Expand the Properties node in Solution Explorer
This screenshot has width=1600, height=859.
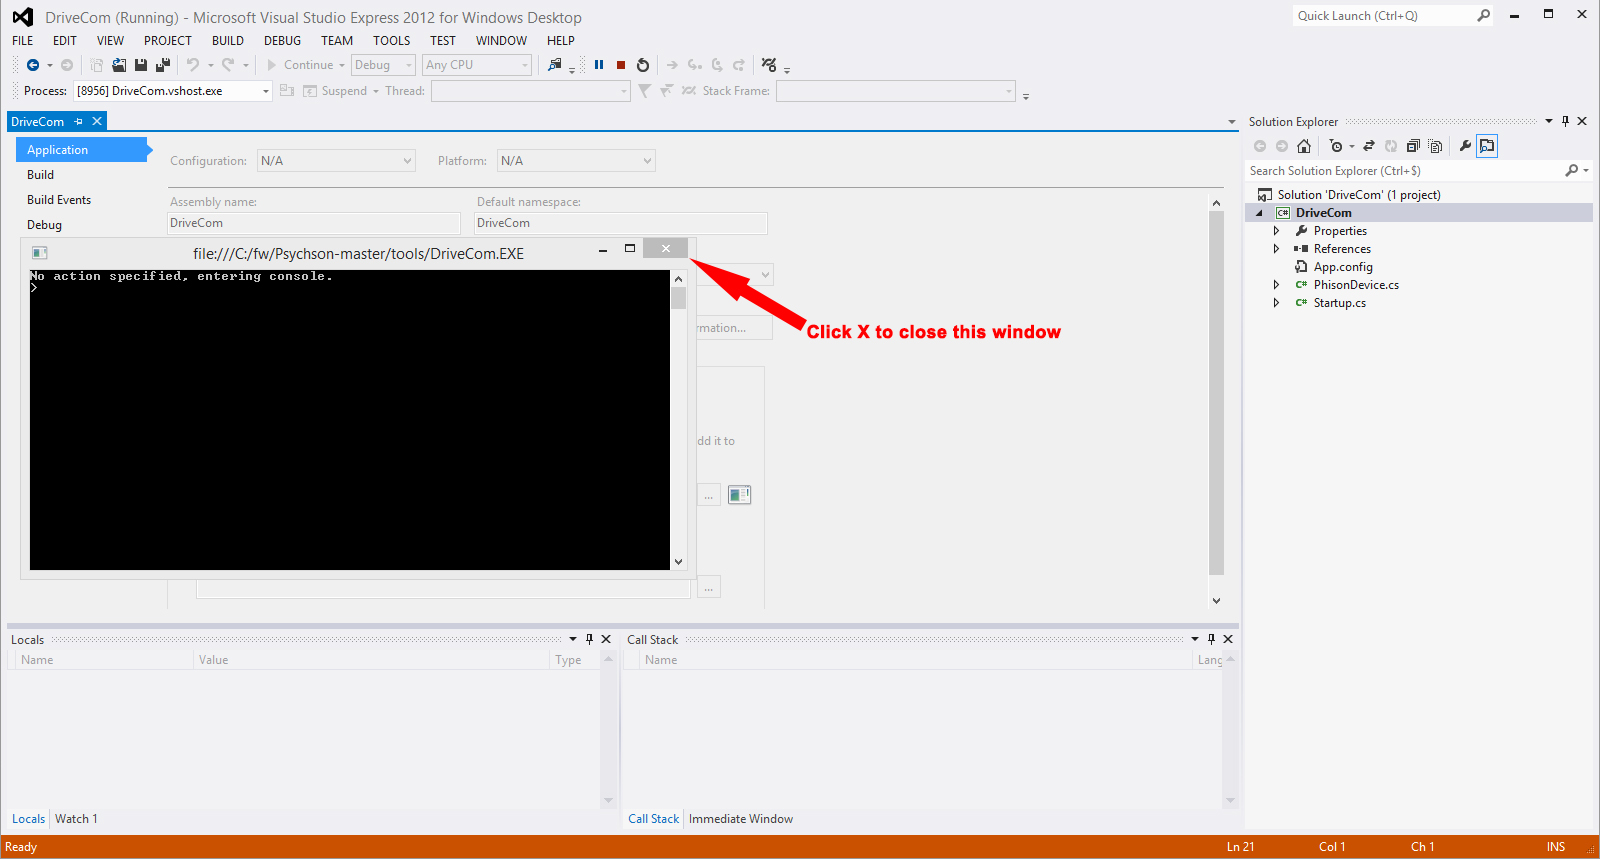tap(1276, 231)
